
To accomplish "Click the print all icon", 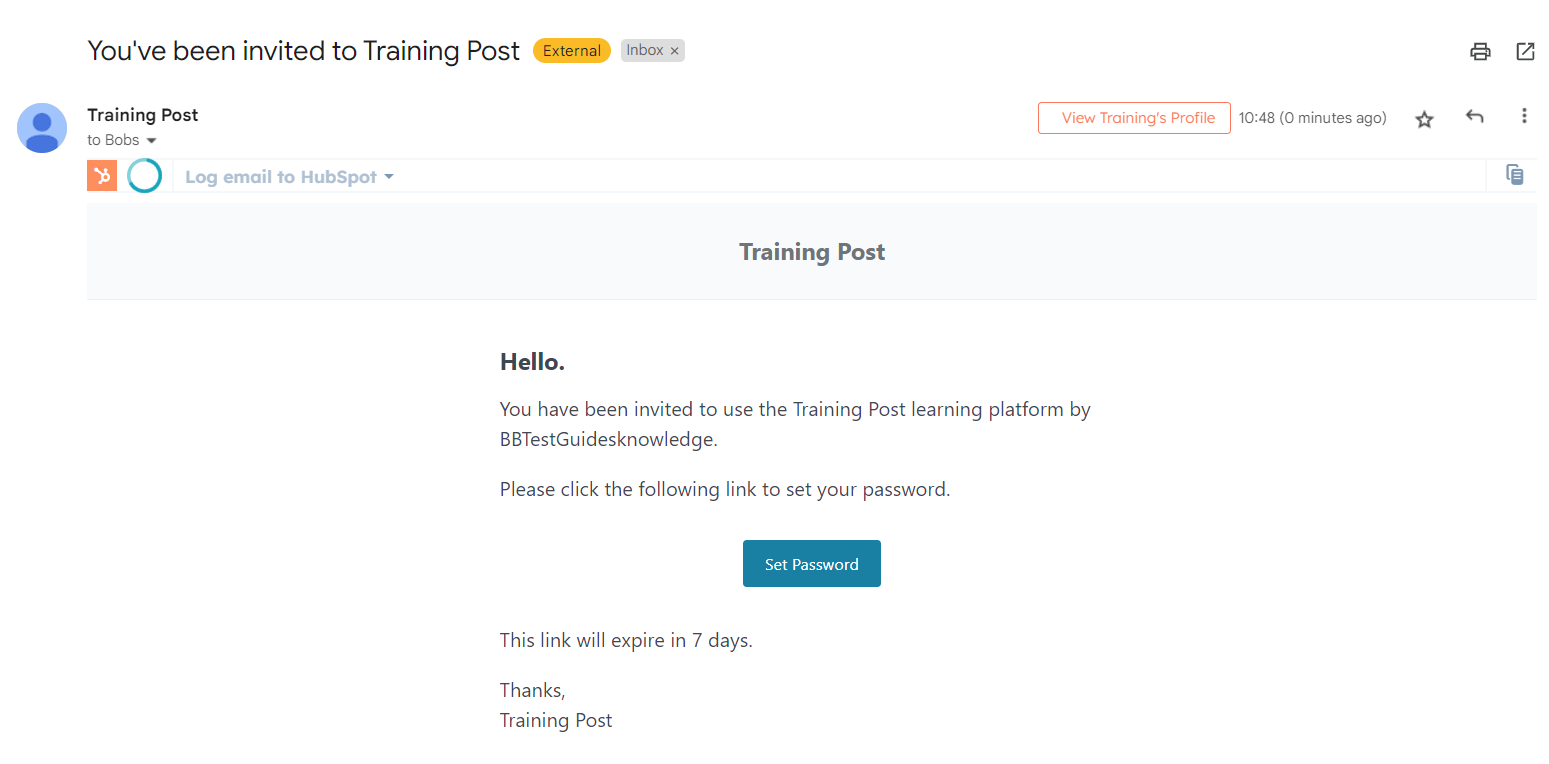I will tap(1480, 52).
